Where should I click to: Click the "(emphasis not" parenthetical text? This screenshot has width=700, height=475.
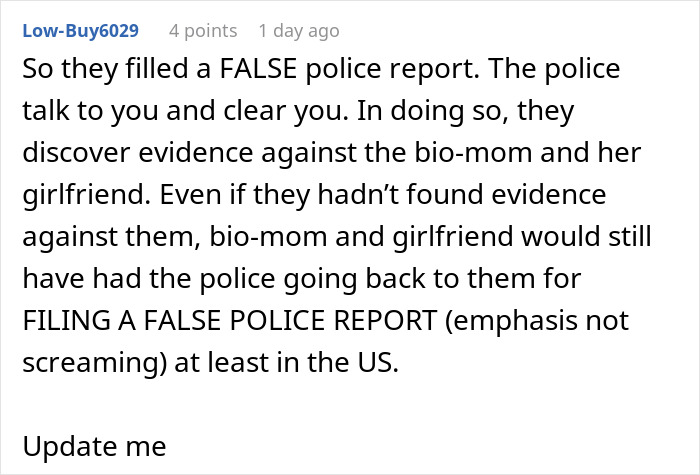(537, 321)
